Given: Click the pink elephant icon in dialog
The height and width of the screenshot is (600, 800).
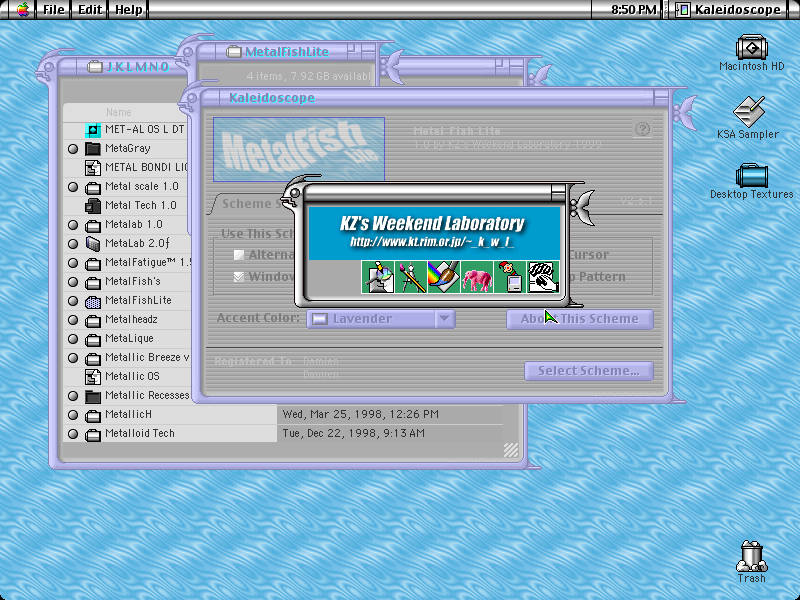Looking at the screenshot, I should click(477, 277).
